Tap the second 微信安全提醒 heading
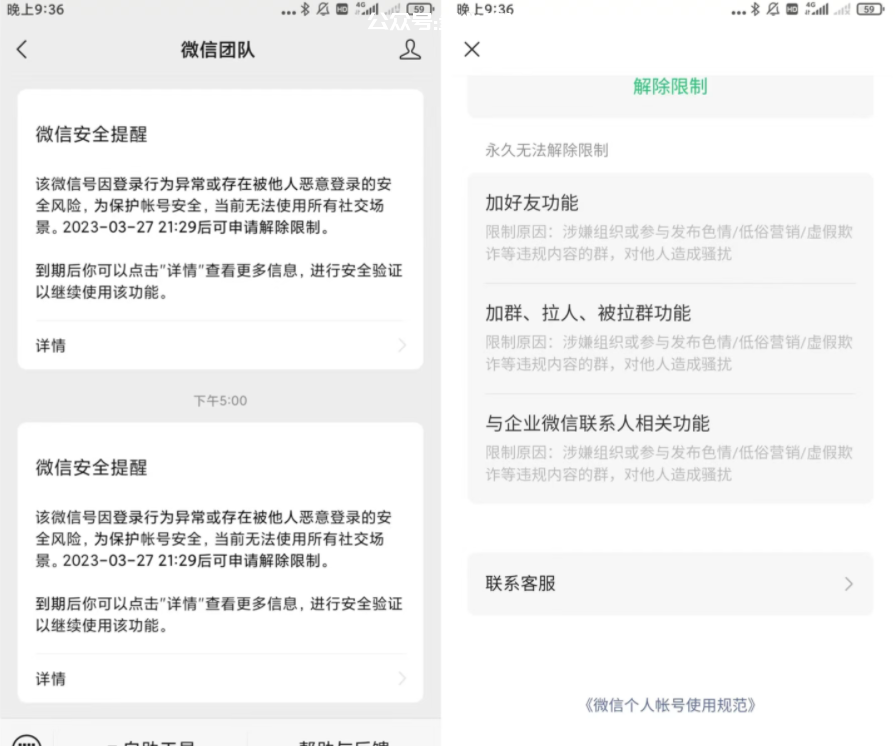The width and height of the screenshot is (895, 746). (91, 467)
